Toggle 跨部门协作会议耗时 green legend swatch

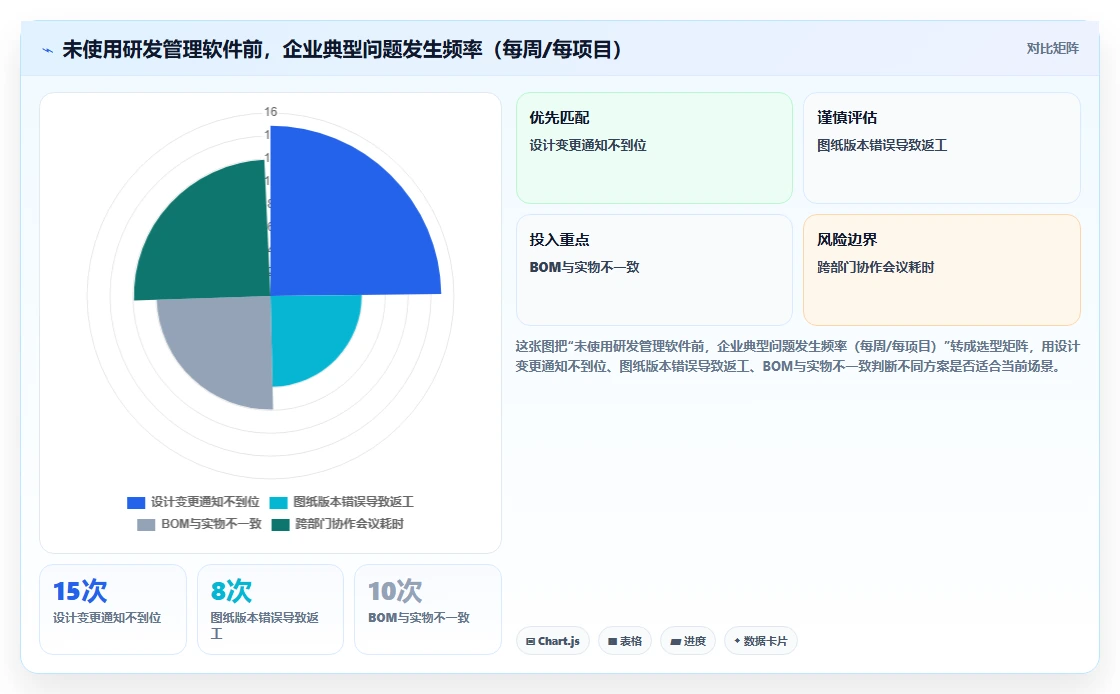click(x=280, y=525)
